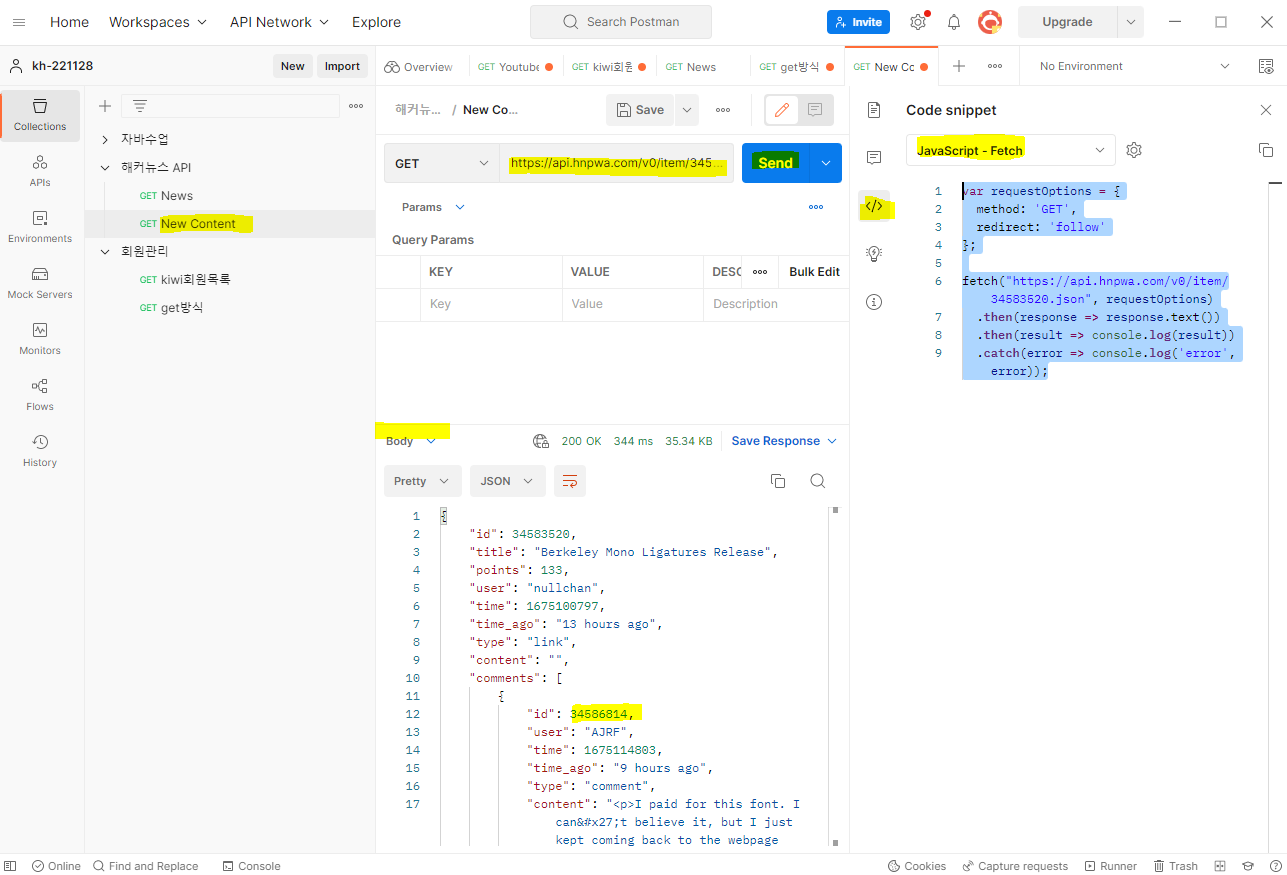
Task: Open the related requests lightbulb icon
Action: coord(874,254)
